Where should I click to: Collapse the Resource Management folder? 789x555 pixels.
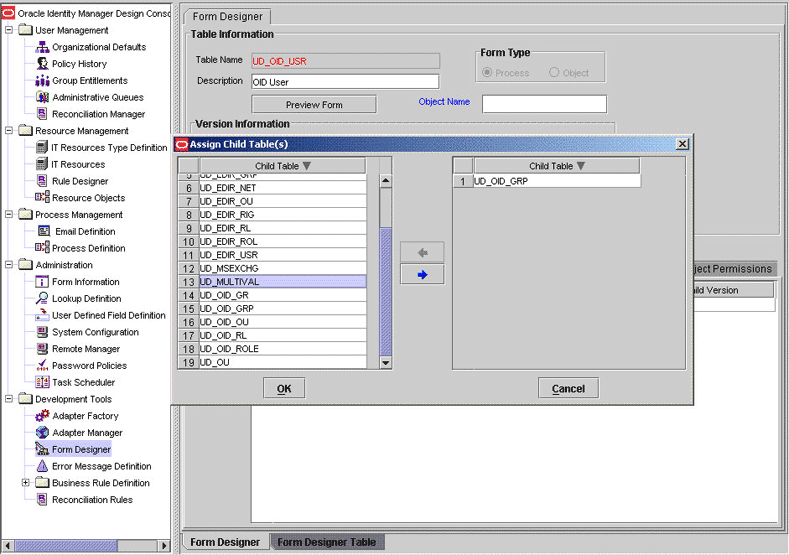tap(9, 131)
